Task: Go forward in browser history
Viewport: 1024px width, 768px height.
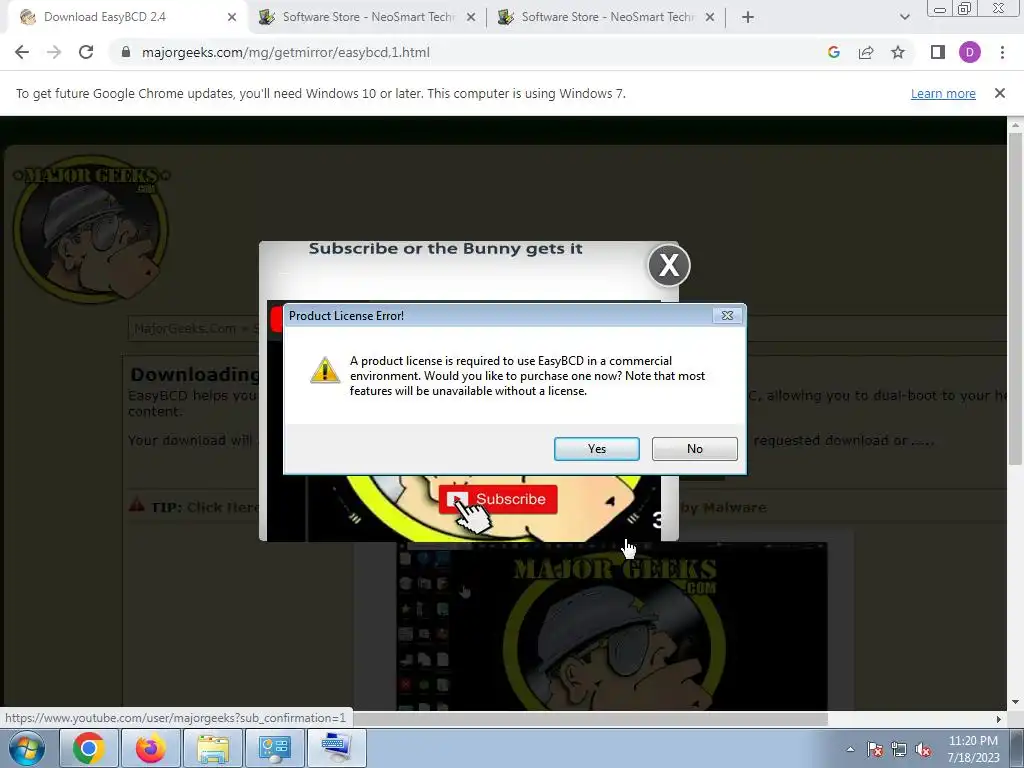Action: click(54, 52)
